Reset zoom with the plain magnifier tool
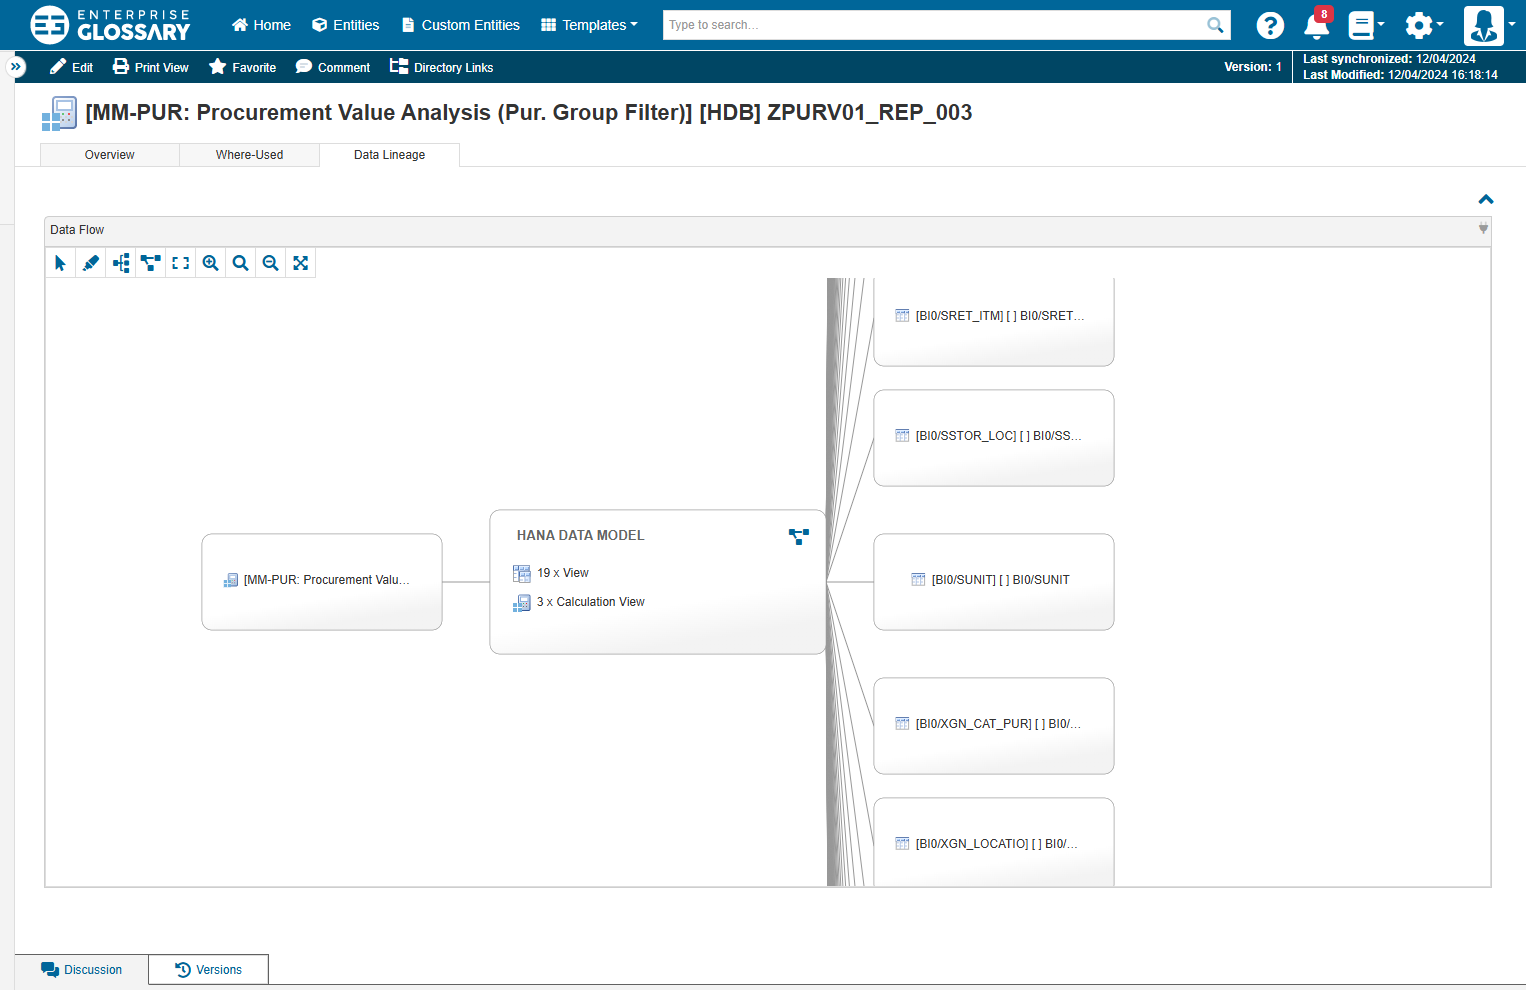 (241, 263)
